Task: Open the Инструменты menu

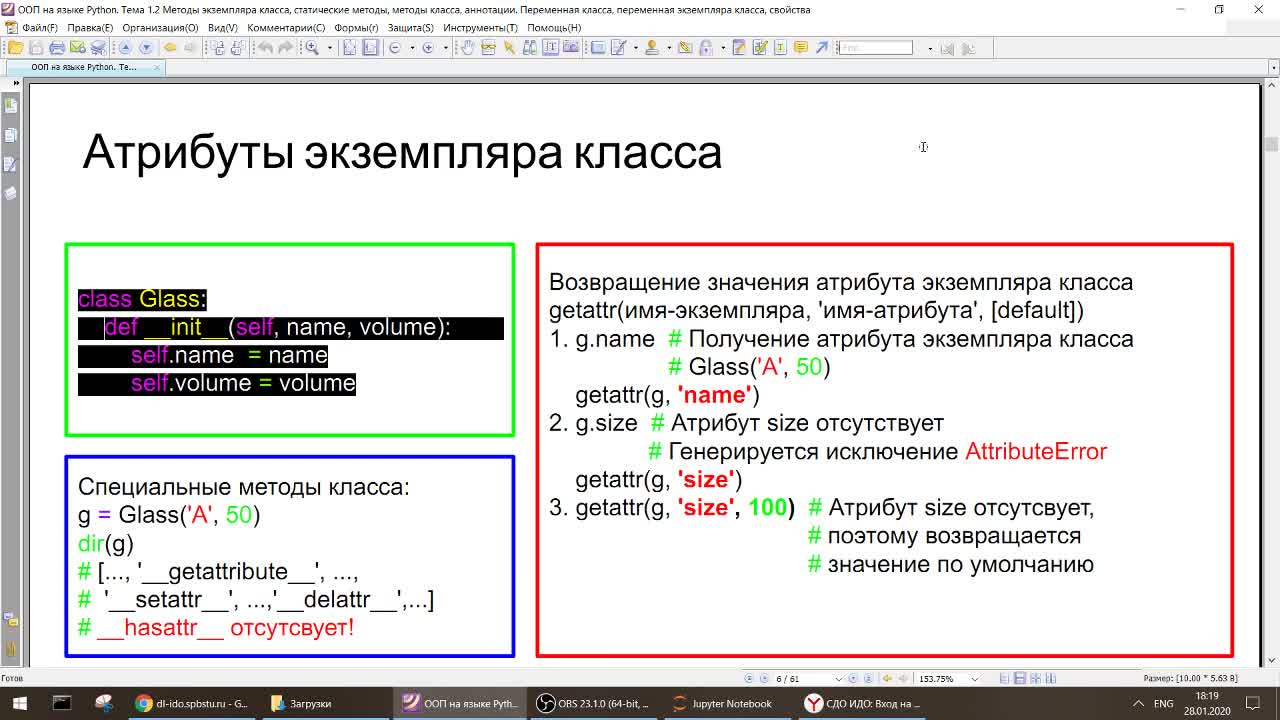Action: [480, 28]
